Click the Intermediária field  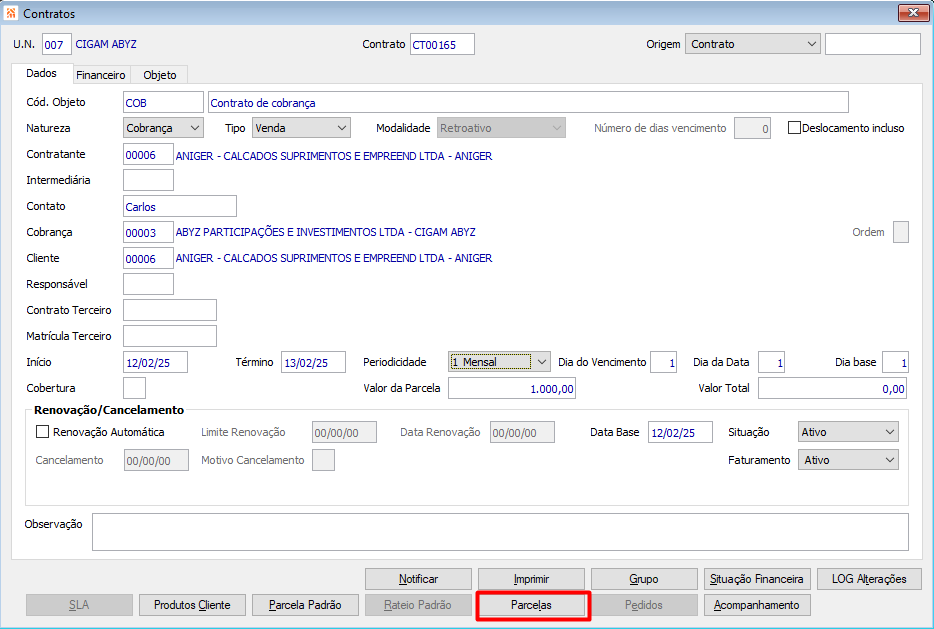[148, 180]
